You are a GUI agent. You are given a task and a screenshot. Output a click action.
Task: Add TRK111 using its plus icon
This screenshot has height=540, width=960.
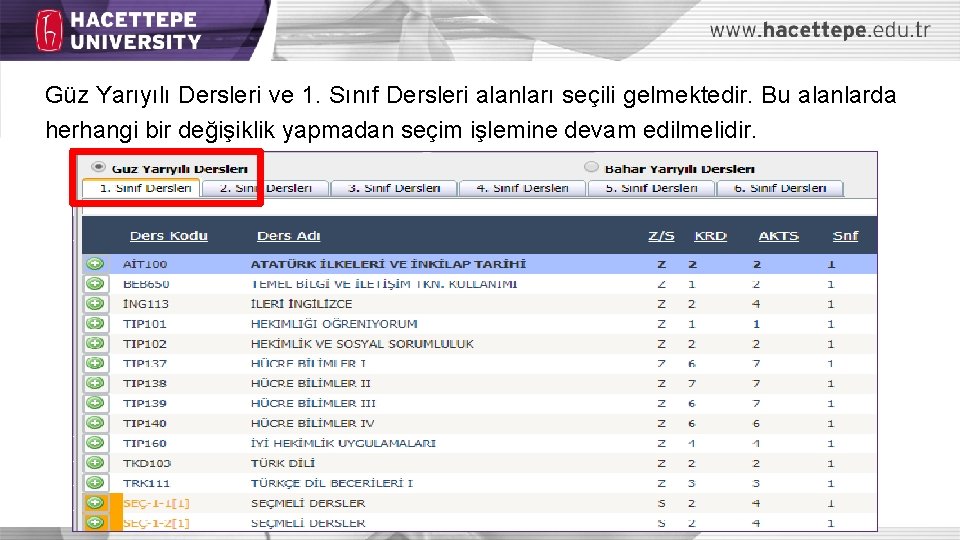95,482
